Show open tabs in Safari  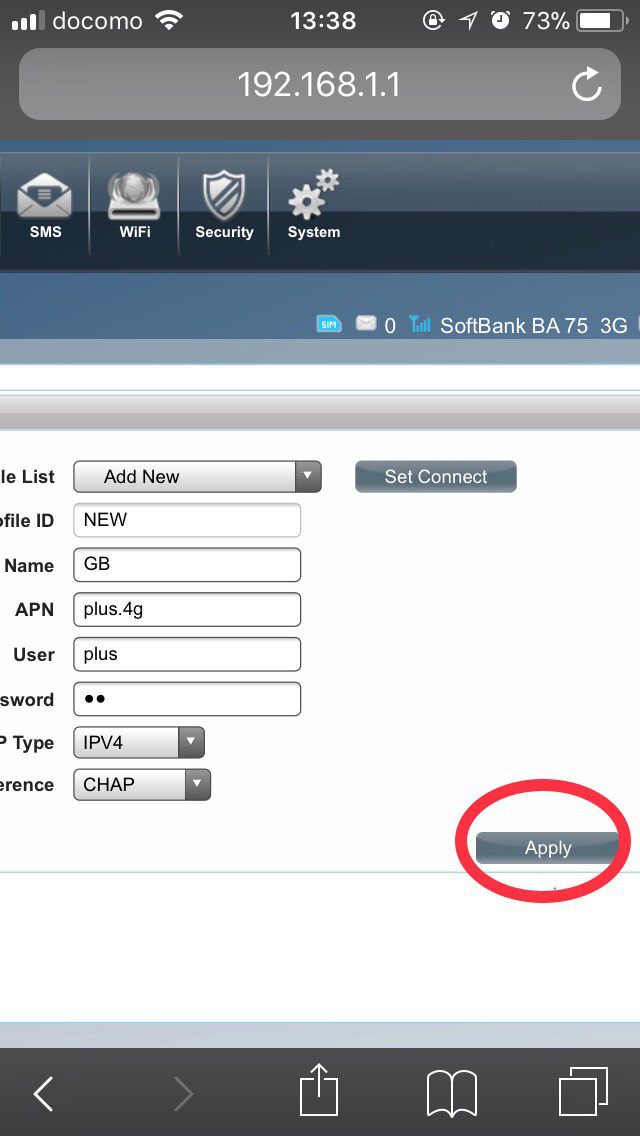pos(583,1092)
